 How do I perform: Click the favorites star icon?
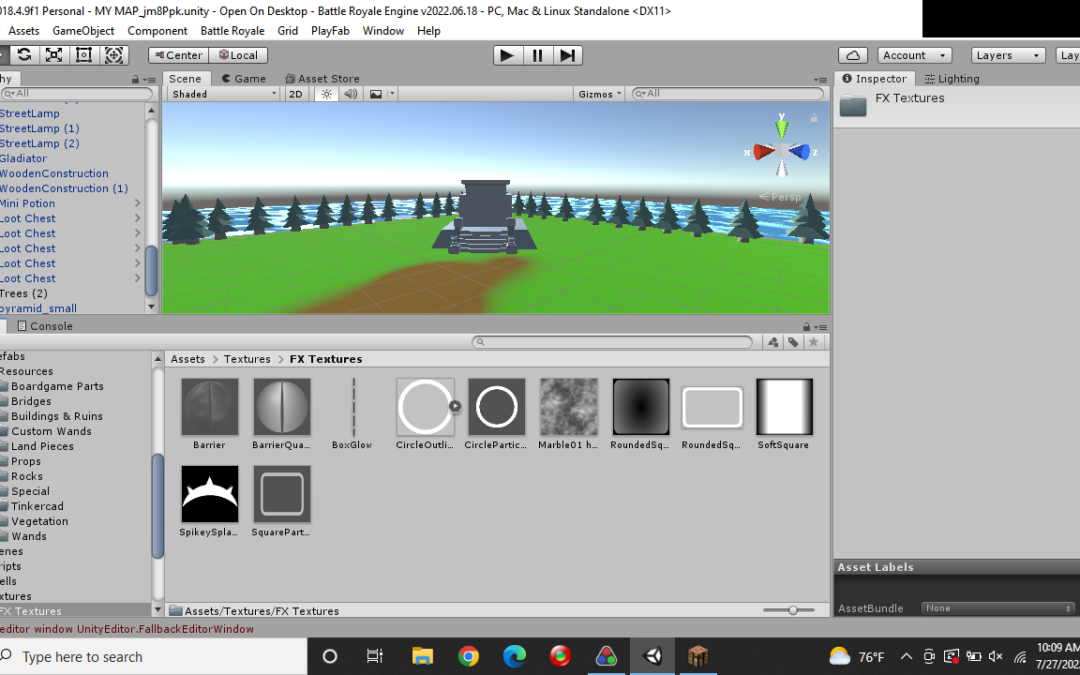click(813, 342)
